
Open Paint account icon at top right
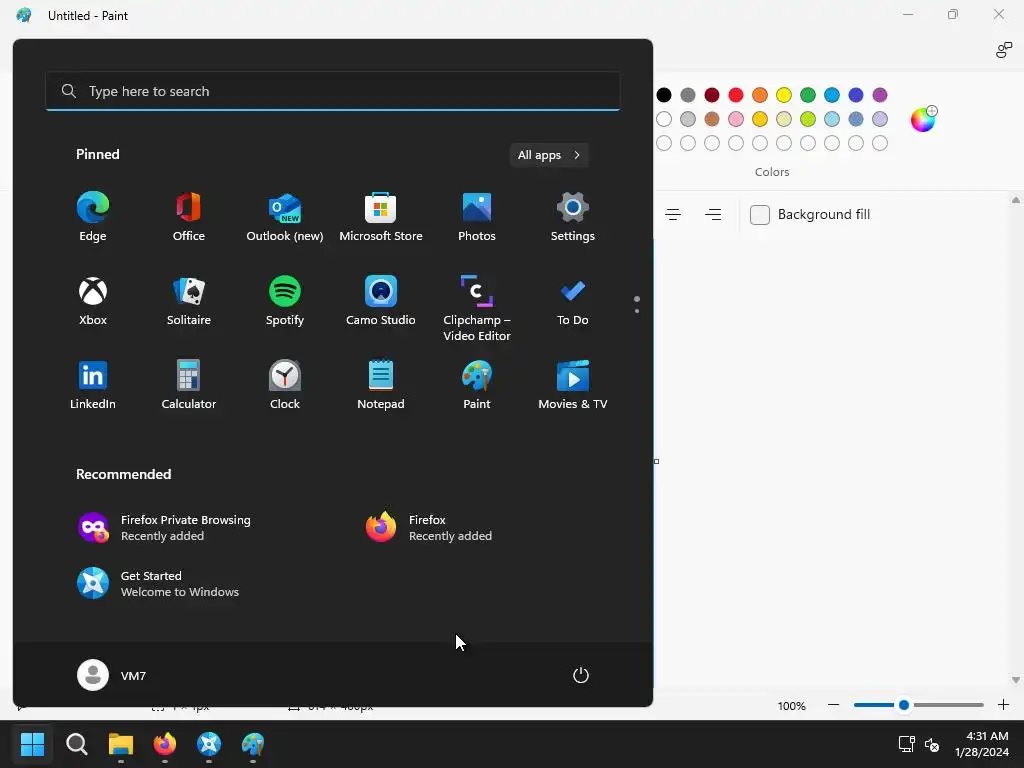[1004, 50]
